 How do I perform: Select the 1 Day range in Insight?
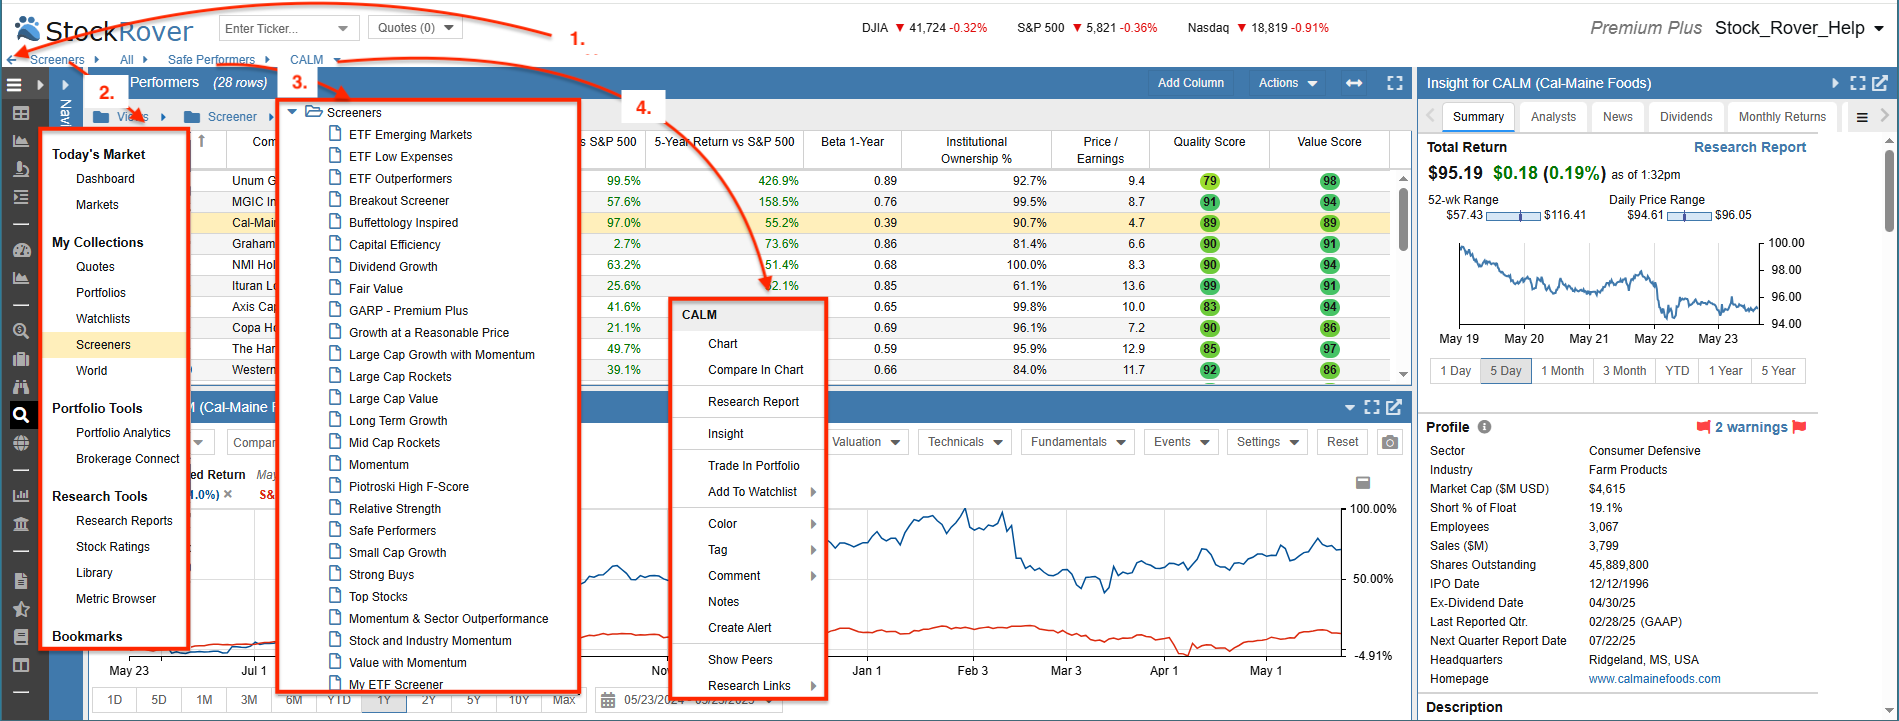click(x=1455, y=371)
